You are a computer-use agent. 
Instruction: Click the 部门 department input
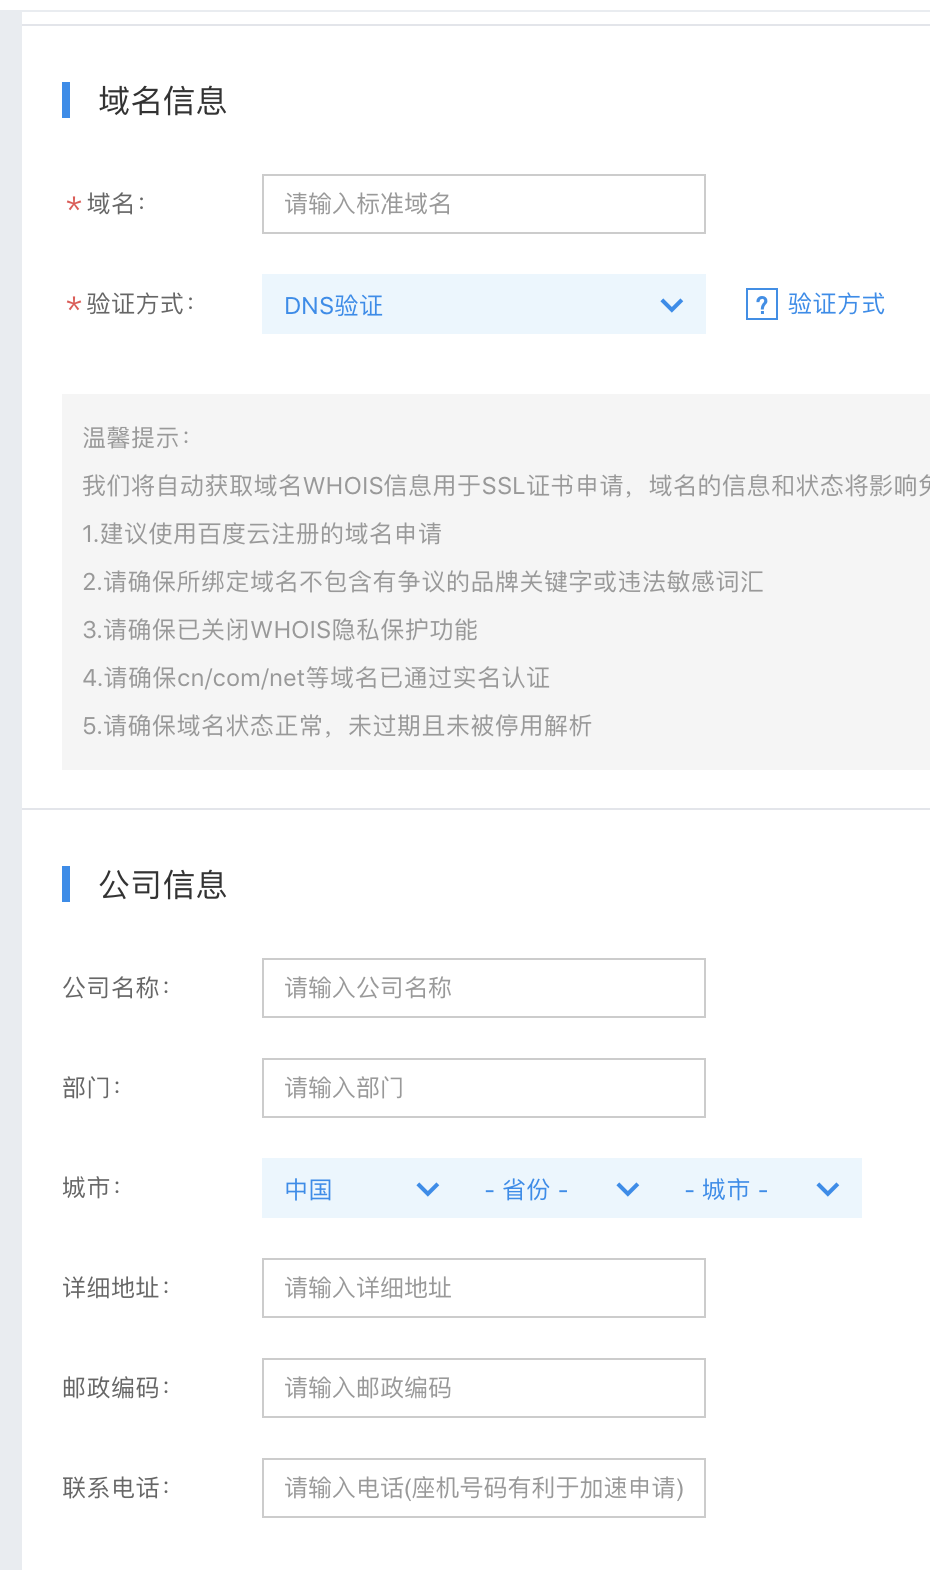pyautogui.click(x=483, y=1088)
